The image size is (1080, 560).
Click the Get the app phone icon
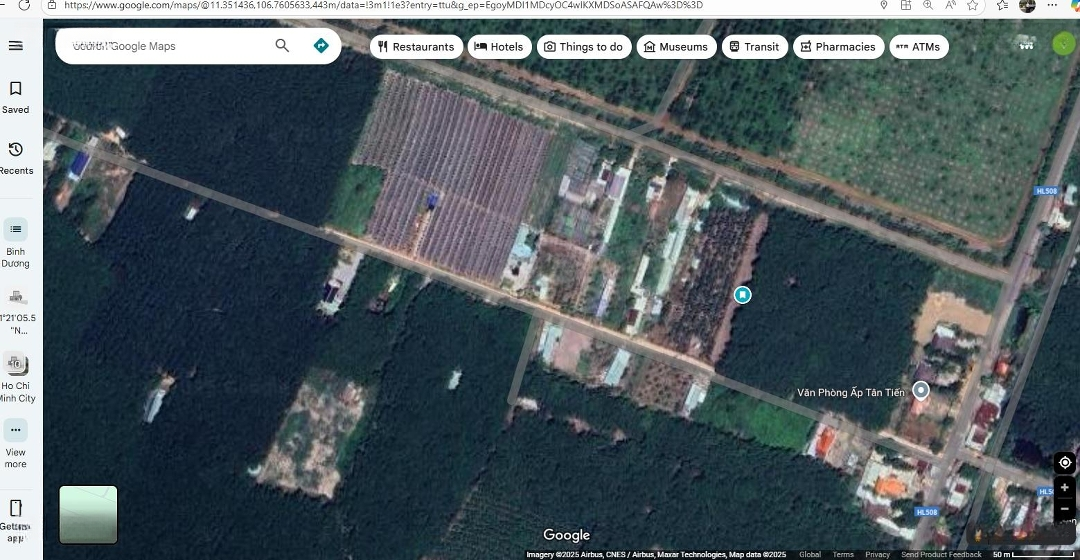[15, 508]
